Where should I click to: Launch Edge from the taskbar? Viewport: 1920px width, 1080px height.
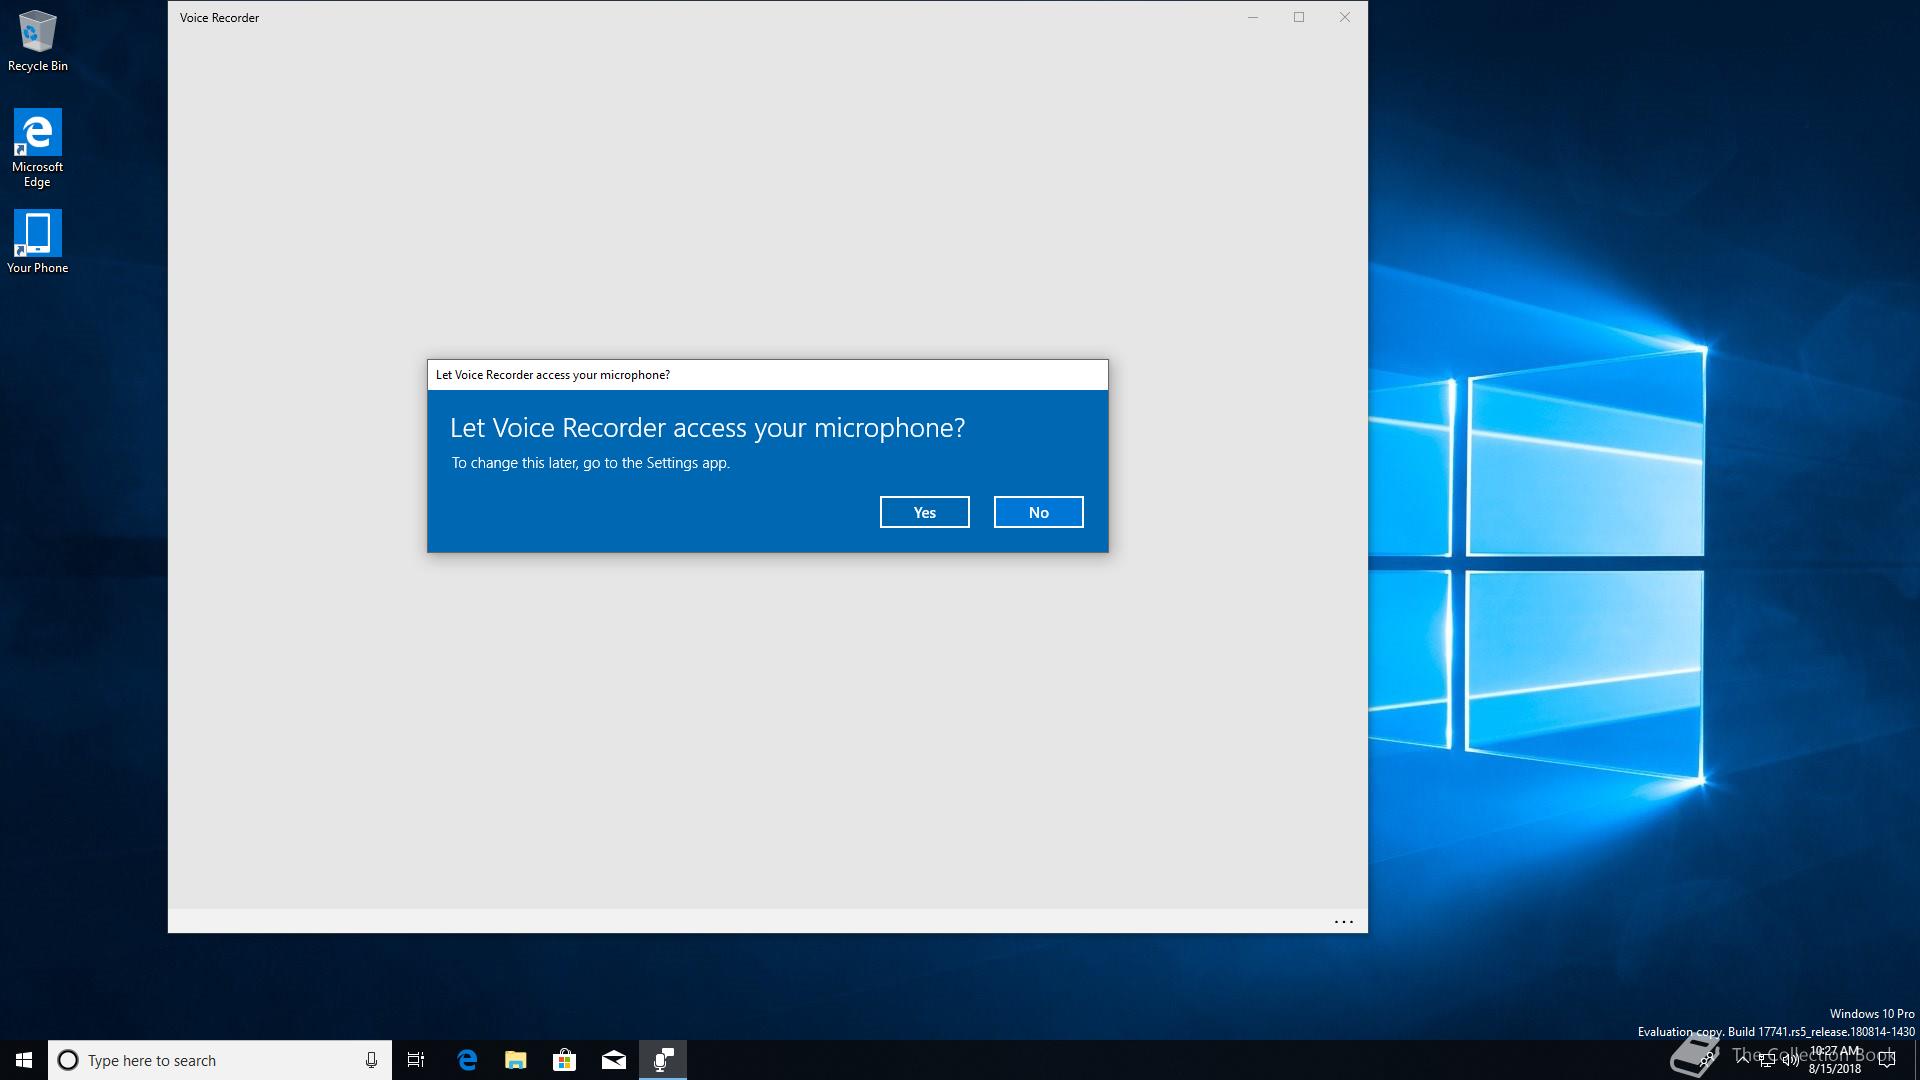click(467, 1060)
